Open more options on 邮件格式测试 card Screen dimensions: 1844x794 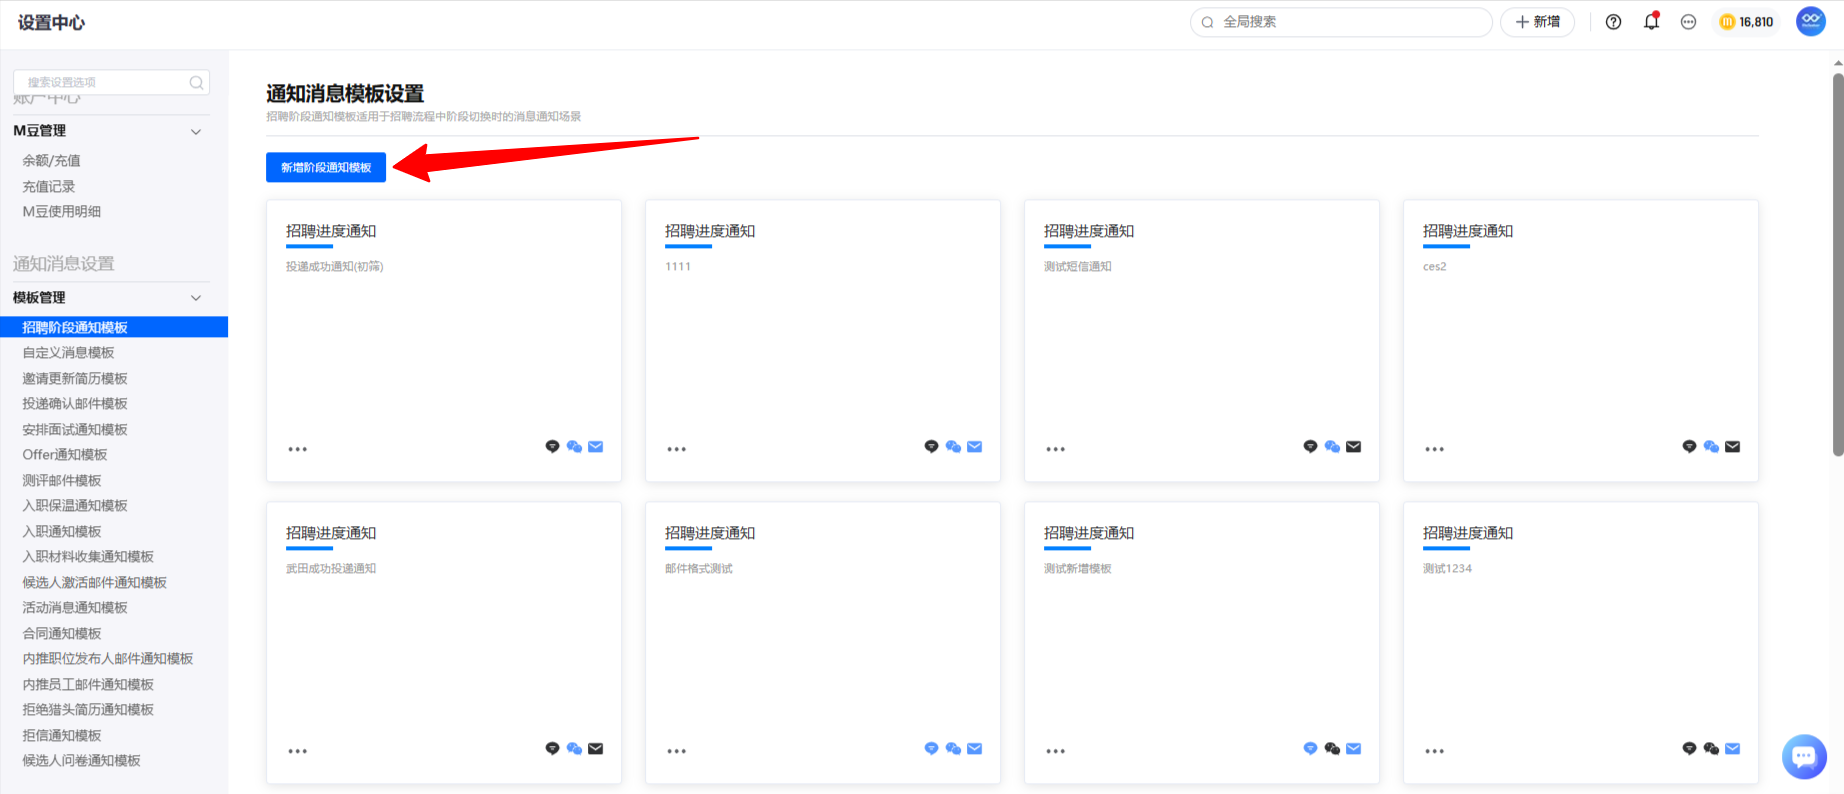(x=677, y=751)
